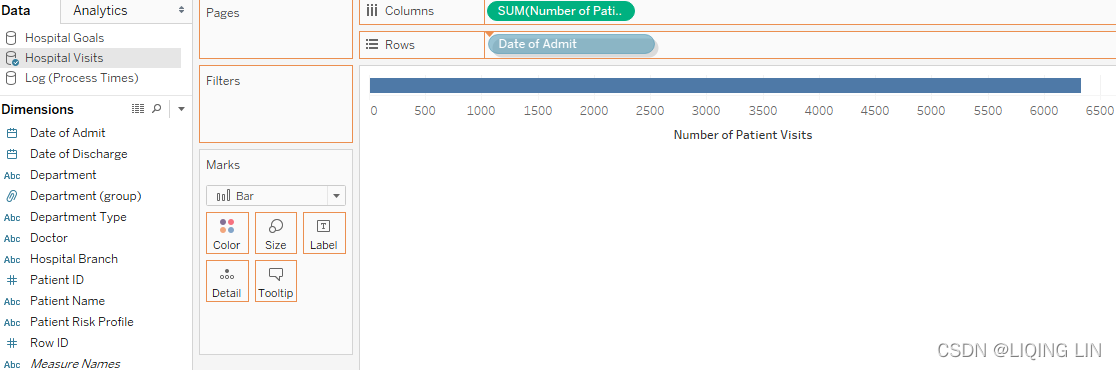Viewport: 1116px width, 370px height.
Task: Click the Abc icon beside Department Type
Action: coord(11,217)
